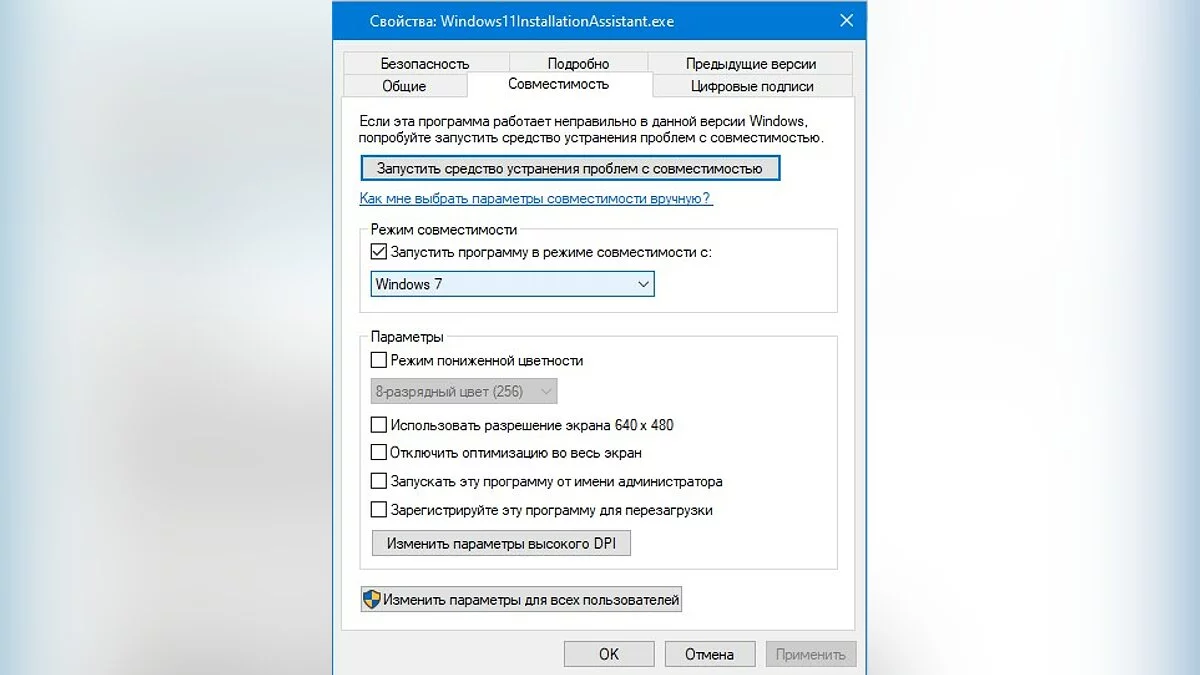Viewport: 1200px width, 675px height.
Task: Check disable fullscreen optimizations option
Action: tap(378, 453)
